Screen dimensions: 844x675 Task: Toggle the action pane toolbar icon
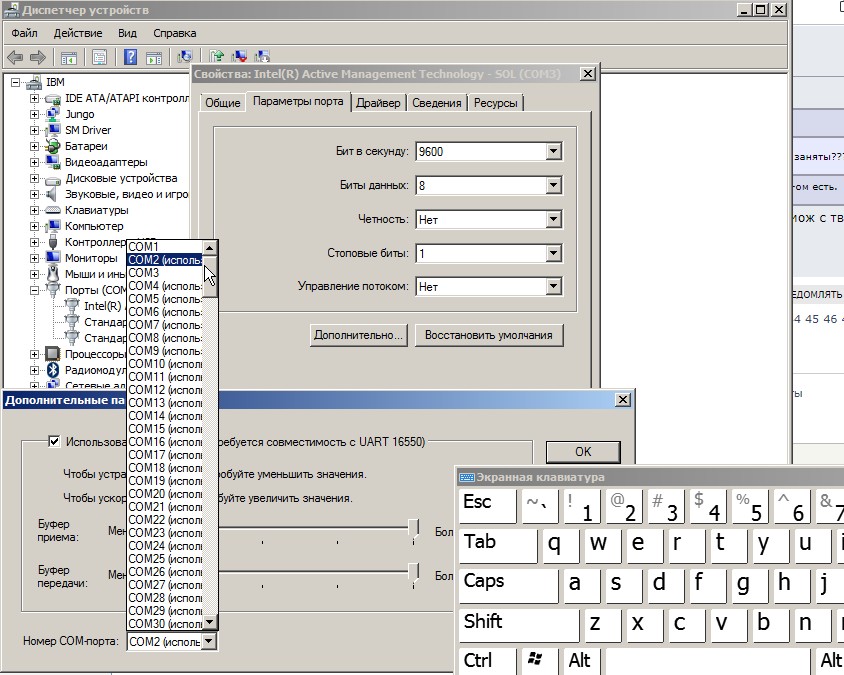(154, 57)
